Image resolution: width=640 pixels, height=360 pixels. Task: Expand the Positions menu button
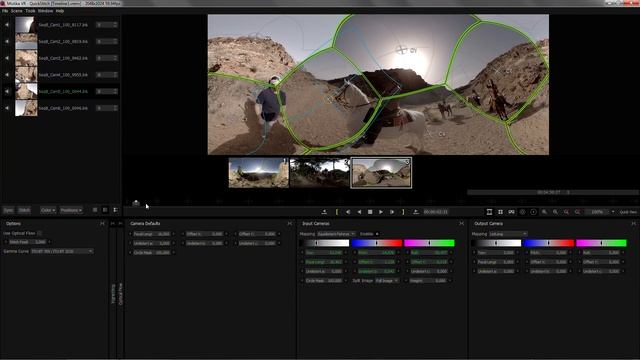(71, 210)
